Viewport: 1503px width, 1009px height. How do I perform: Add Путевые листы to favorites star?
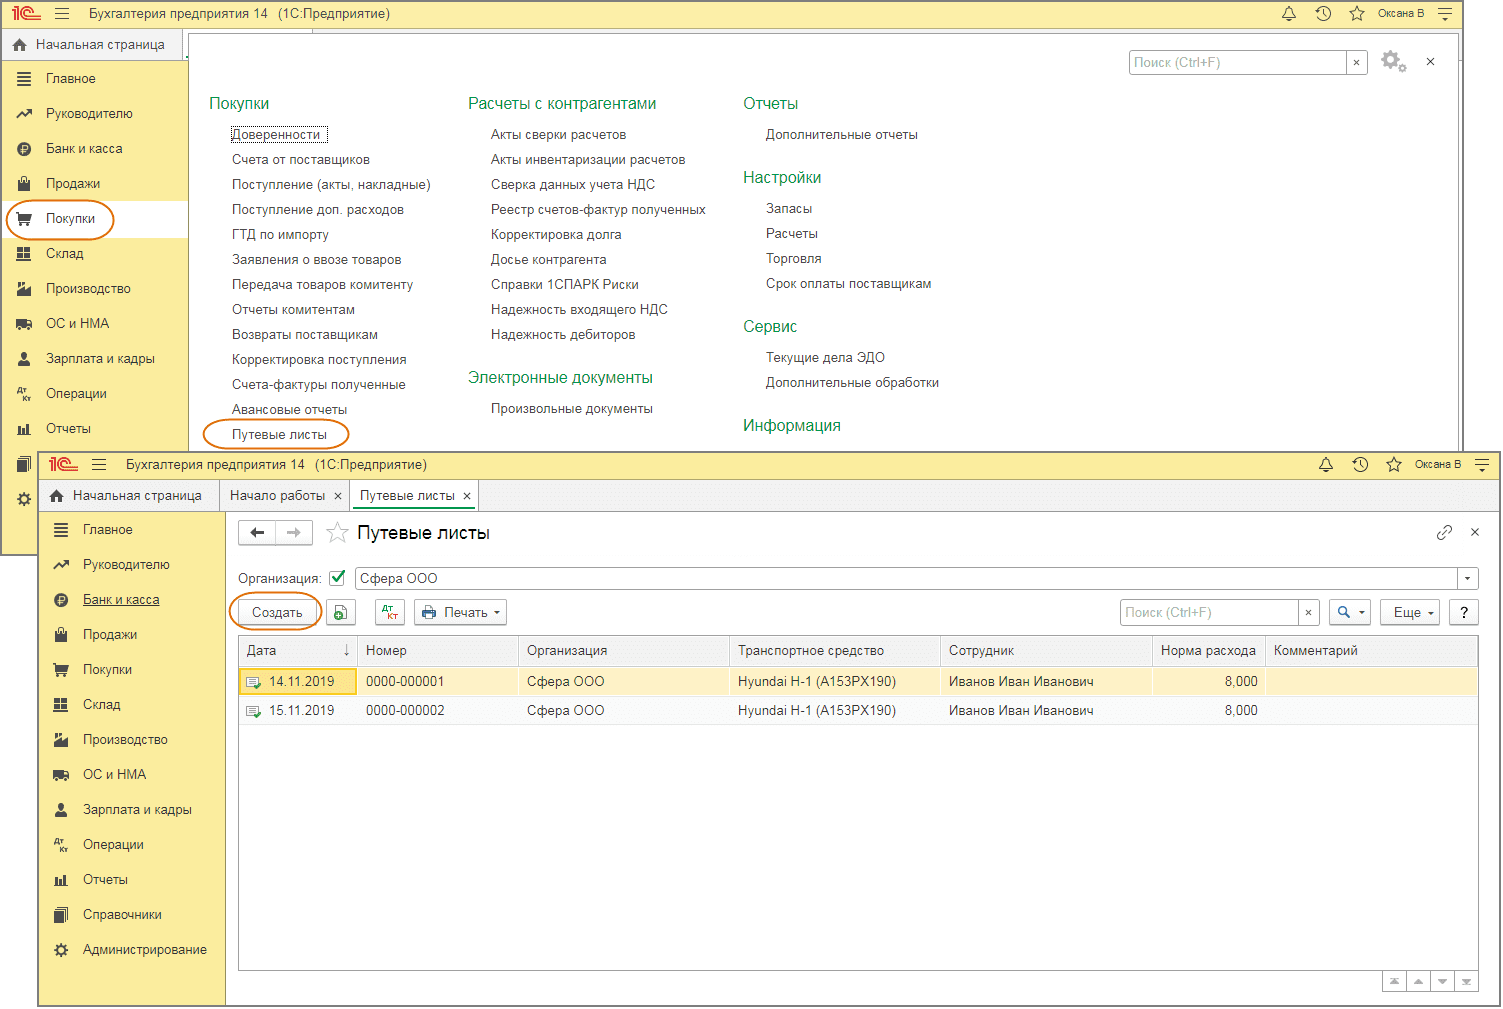(338, 533)
